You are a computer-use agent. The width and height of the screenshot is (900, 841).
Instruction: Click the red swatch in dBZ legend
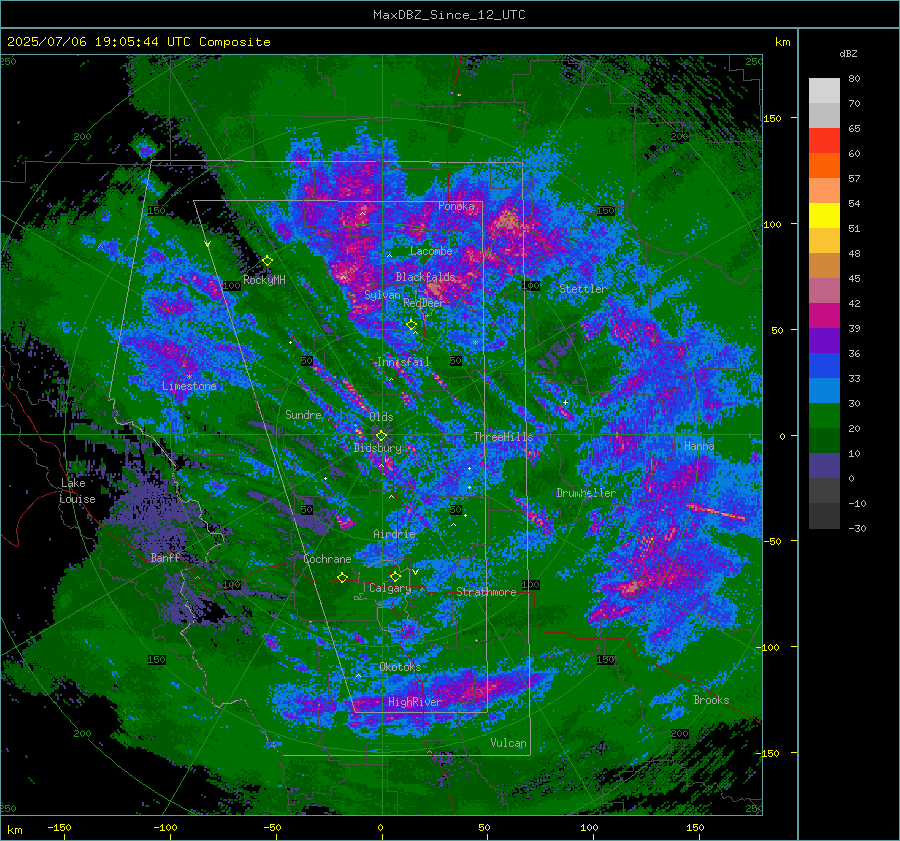click(824, 141)
